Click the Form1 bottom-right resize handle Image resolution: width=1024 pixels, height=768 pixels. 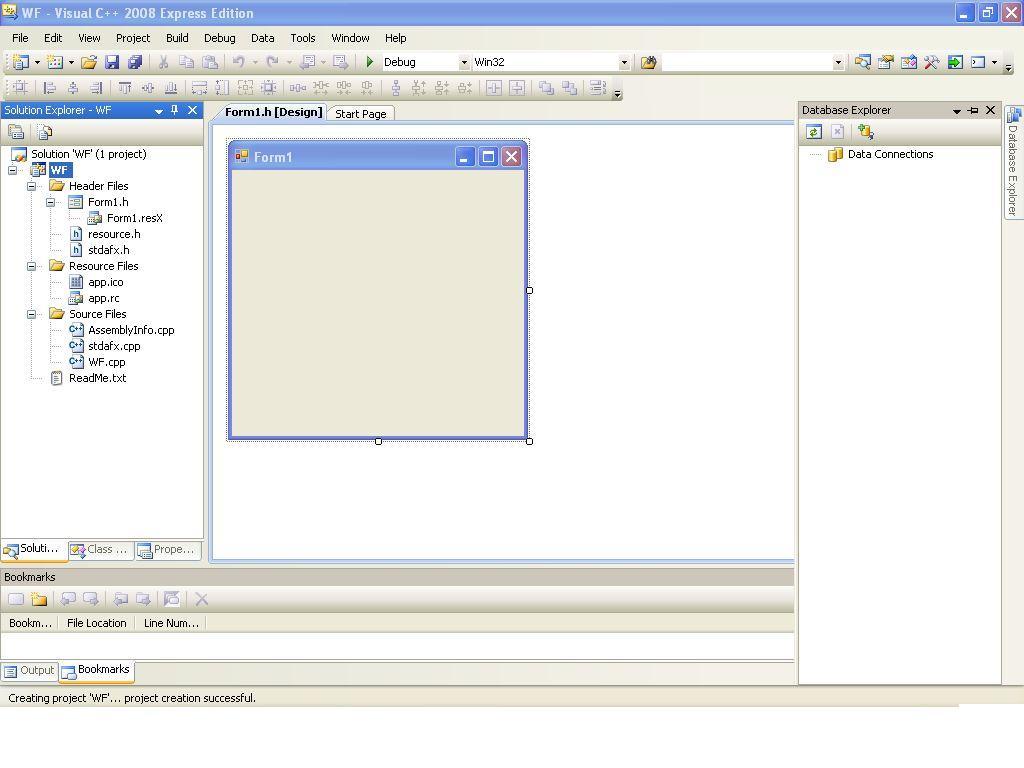click(x=529, y=441)
